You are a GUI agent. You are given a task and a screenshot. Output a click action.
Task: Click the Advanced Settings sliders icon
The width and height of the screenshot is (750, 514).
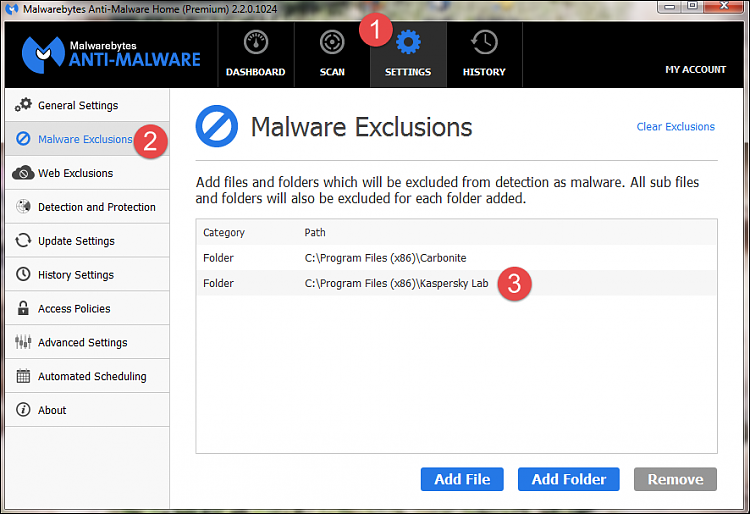pos(23,342)
